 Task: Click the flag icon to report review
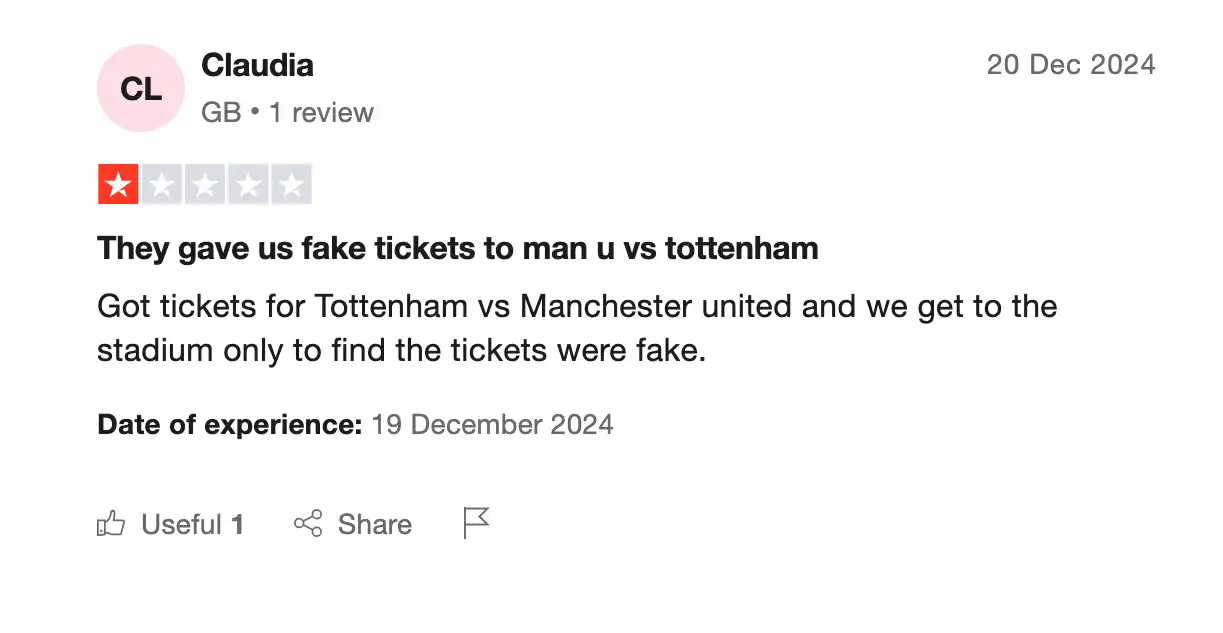(x=476, y=521)
